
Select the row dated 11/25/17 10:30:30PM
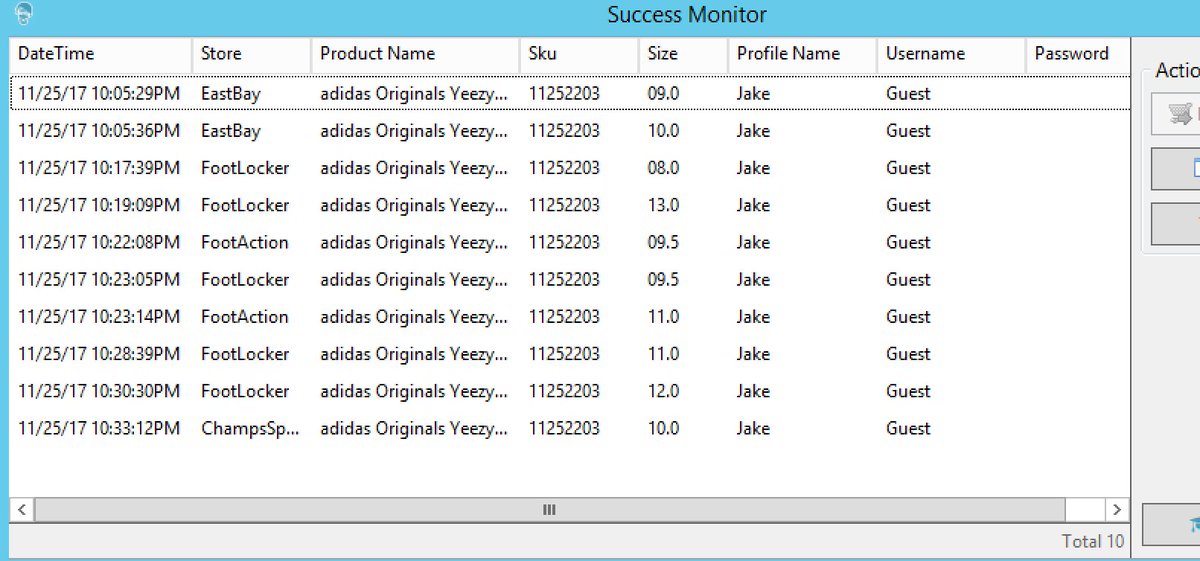[570, 391]
